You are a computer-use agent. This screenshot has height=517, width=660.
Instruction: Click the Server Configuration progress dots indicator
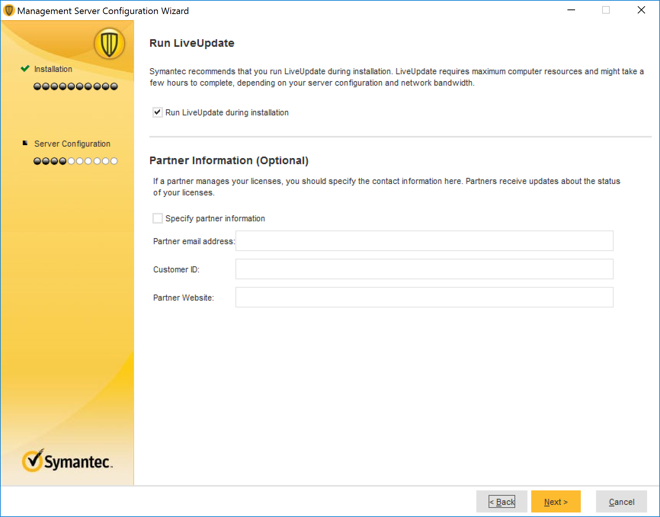point(75,161)
